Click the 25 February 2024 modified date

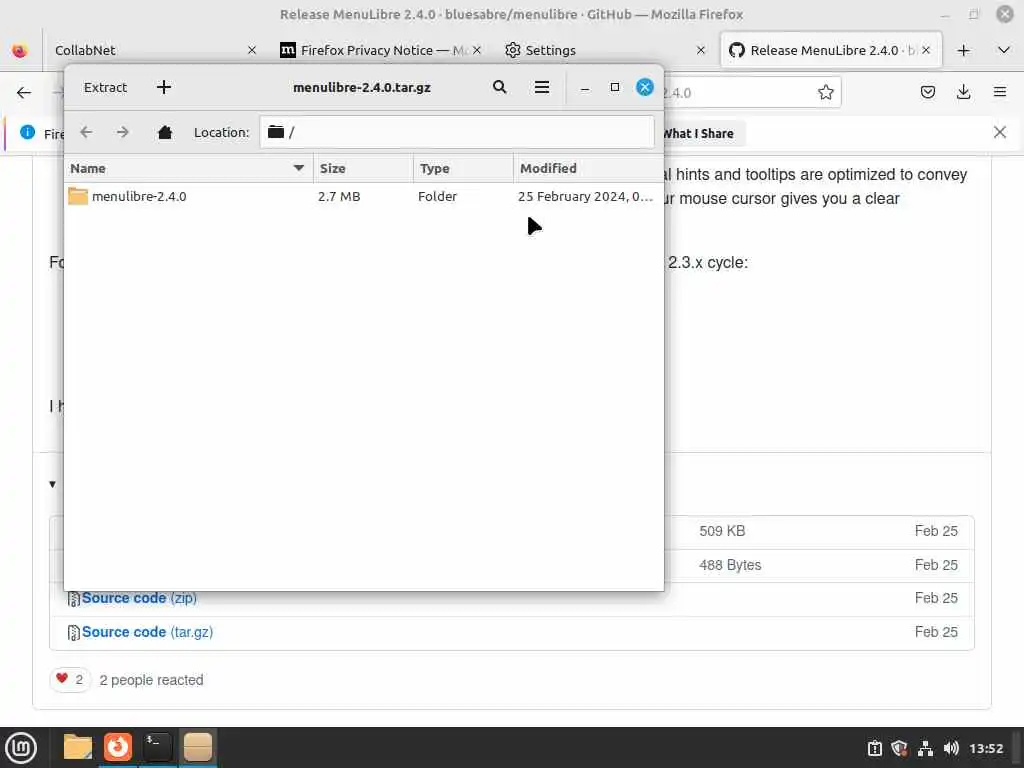[585, 197]
